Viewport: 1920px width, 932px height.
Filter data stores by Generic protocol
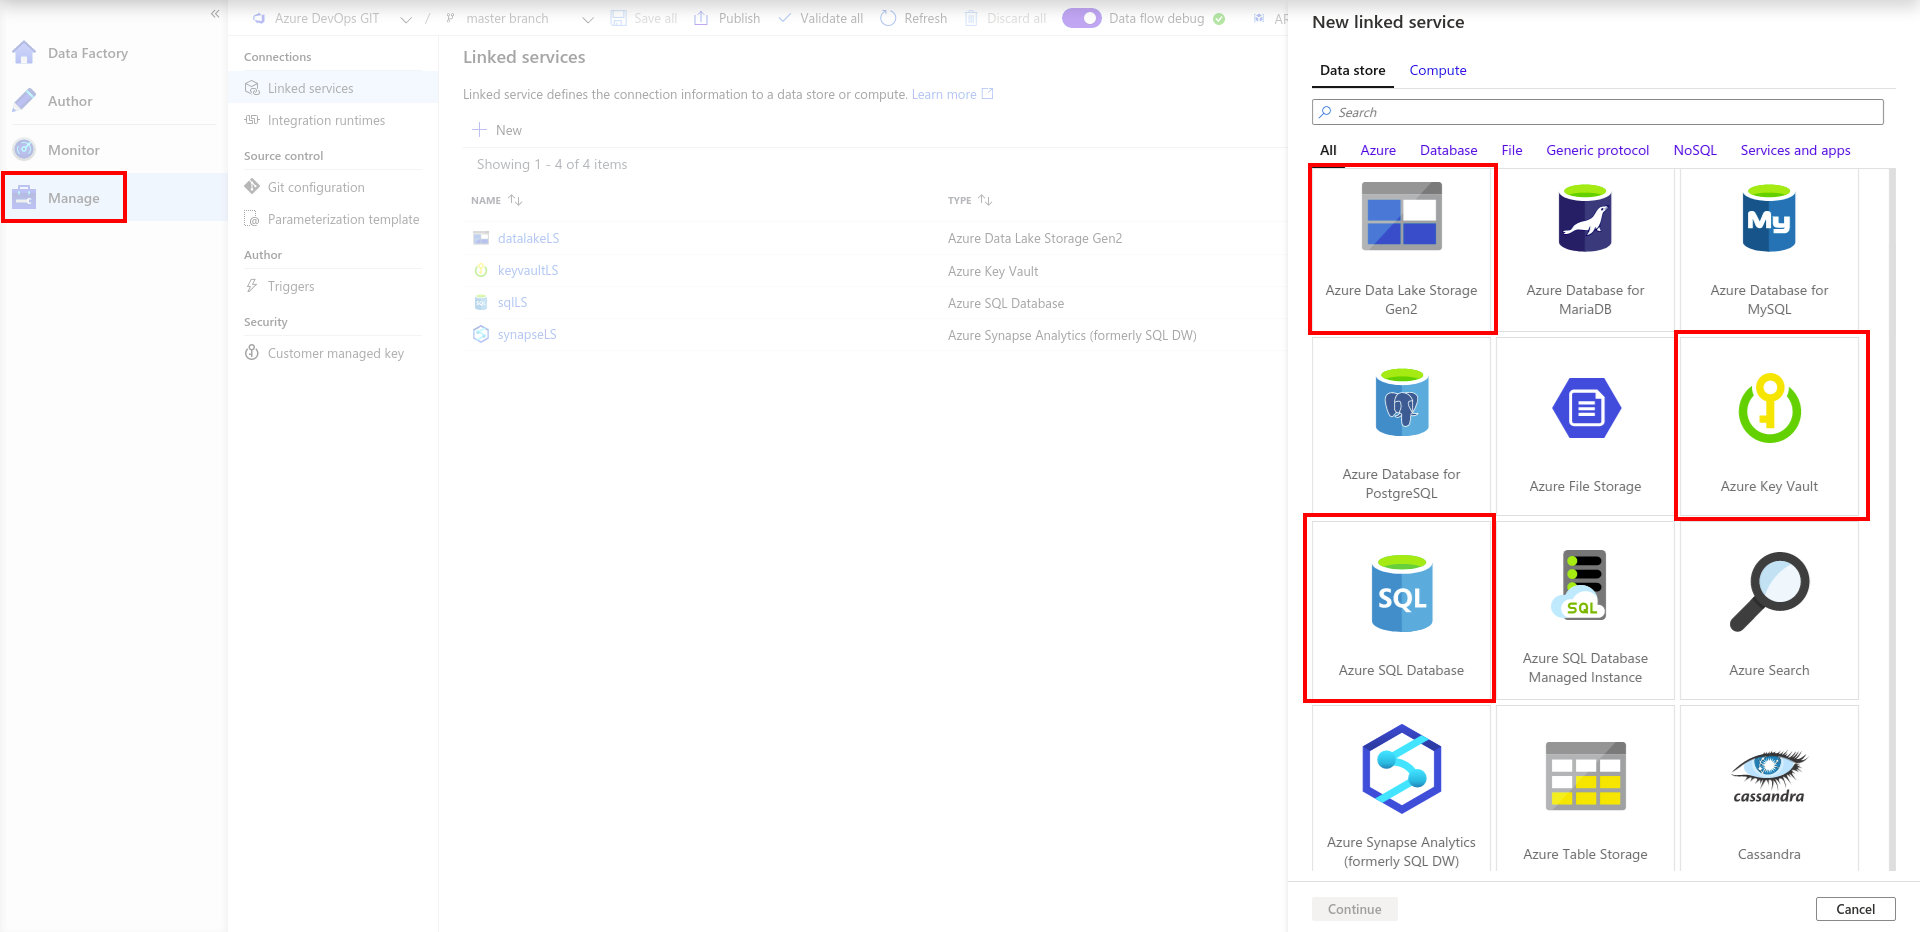pyautogui.click(x=1598, y=150)
